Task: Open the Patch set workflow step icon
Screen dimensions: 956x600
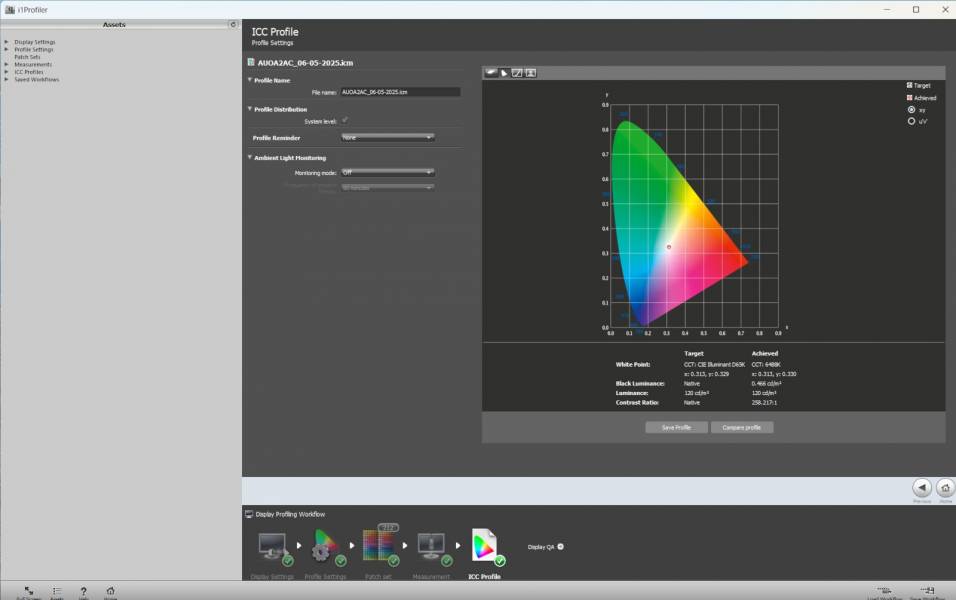Action: pyautogui.click(x=379, y=545)
